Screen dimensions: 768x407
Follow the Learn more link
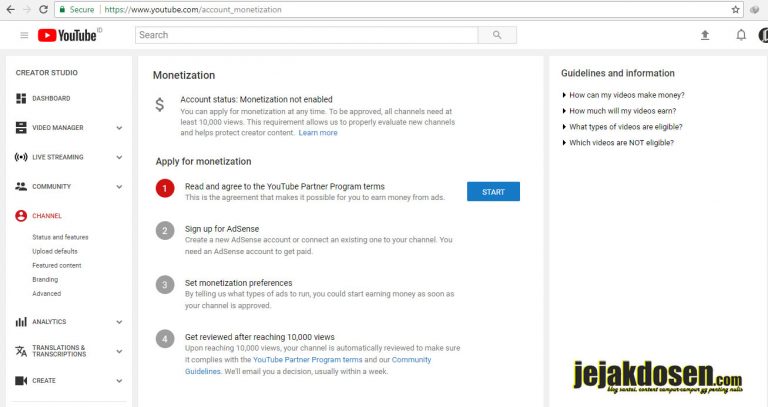tap(318, 133)
